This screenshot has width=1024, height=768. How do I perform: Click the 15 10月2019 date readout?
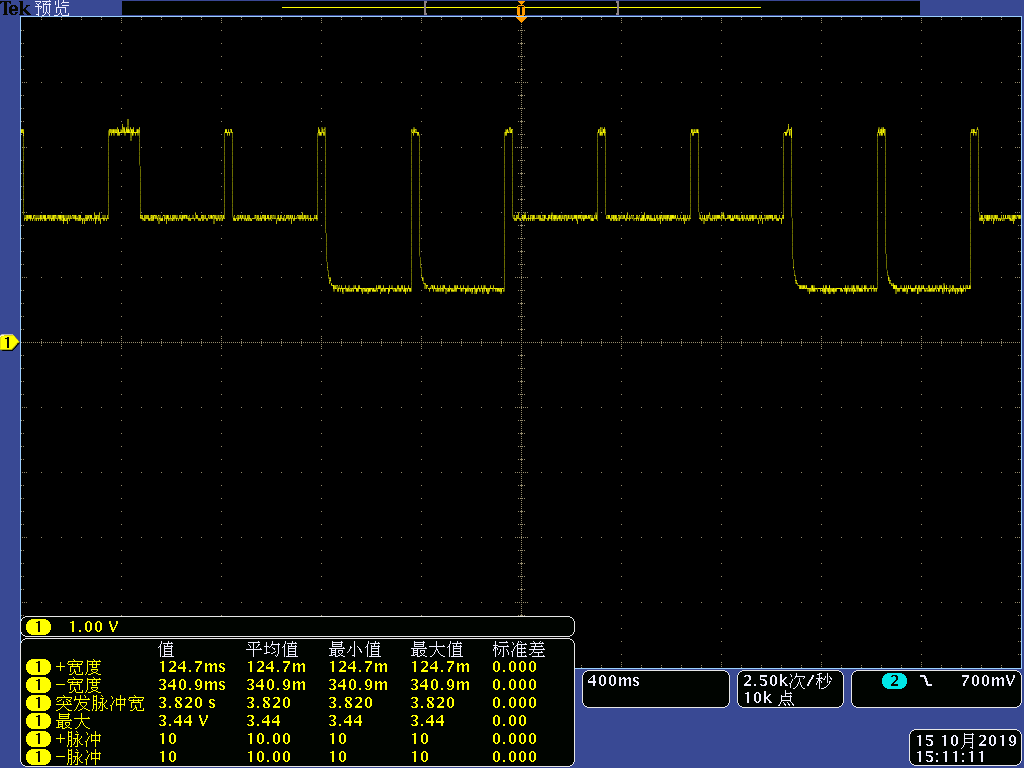point(967,741)
